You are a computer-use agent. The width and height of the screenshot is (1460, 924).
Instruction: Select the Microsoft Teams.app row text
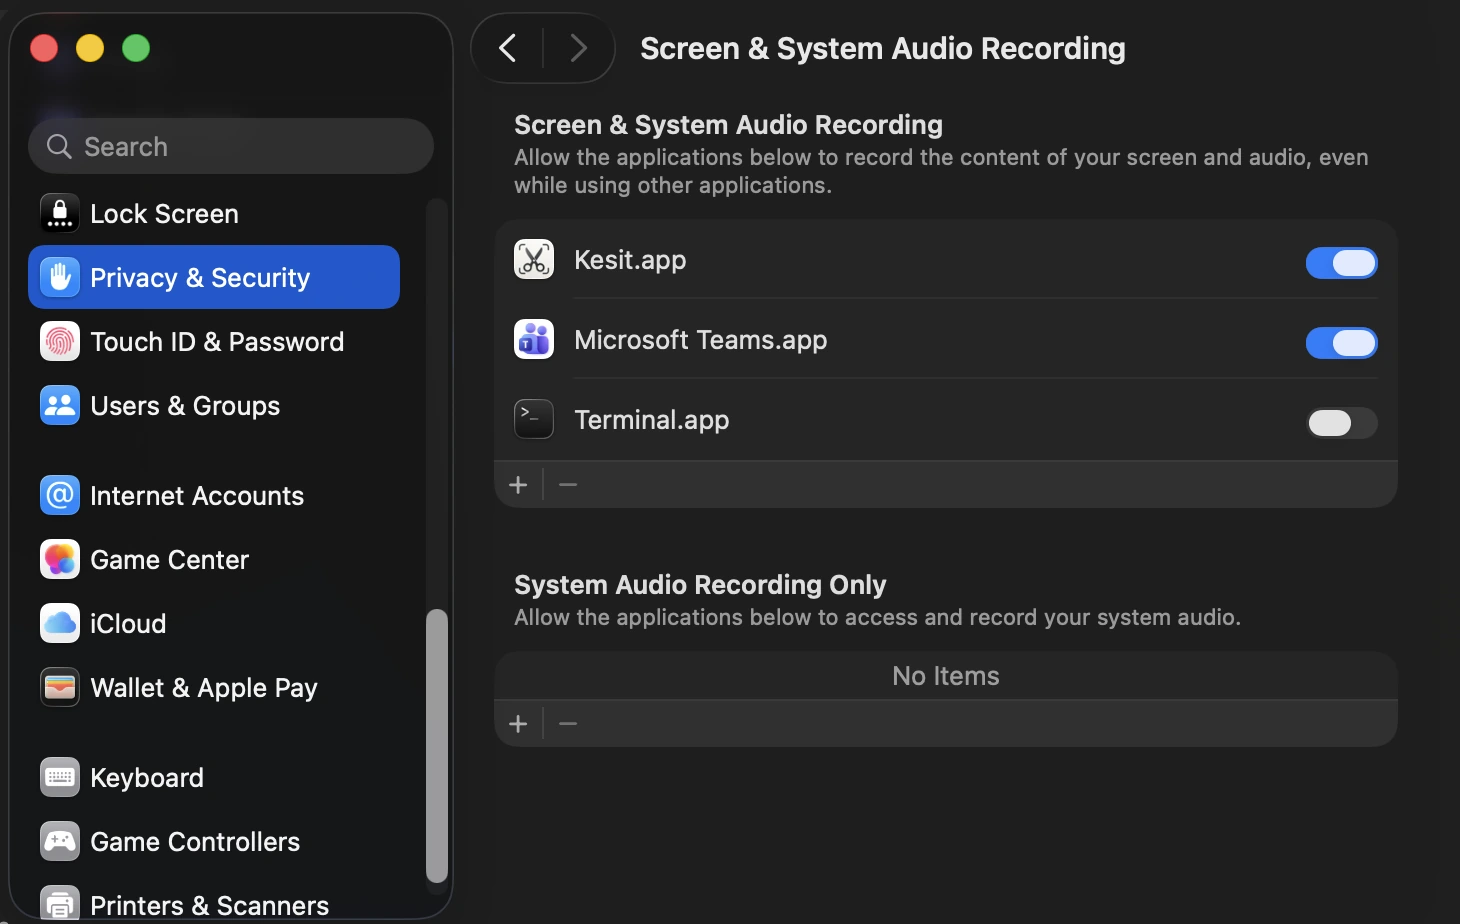pyautogui.click(x=701, y=340)
